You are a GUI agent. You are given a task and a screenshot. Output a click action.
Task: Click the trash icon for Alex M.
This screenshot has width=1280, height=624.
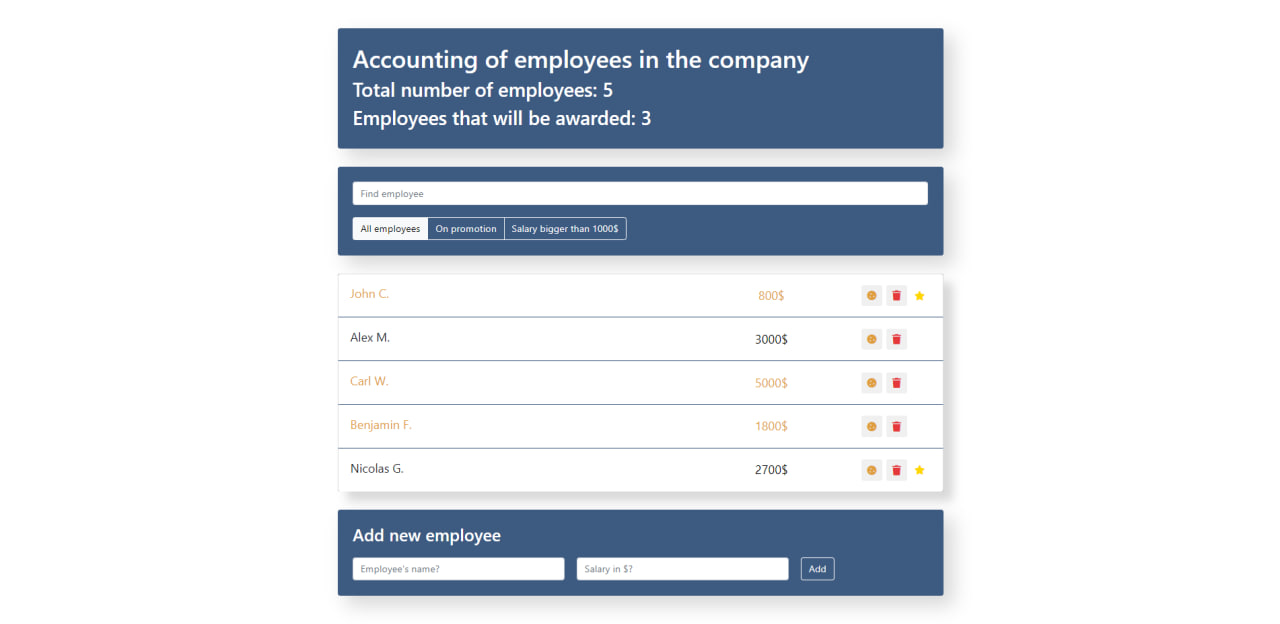click(896, 338)
